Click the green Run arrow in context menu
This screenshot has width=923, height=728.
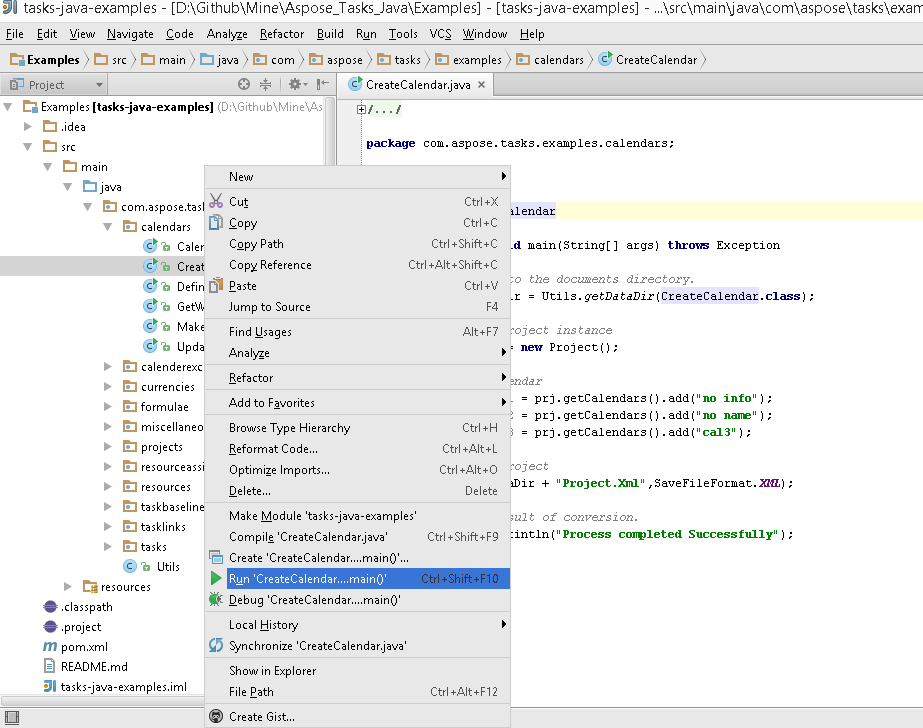click(216, 579)
